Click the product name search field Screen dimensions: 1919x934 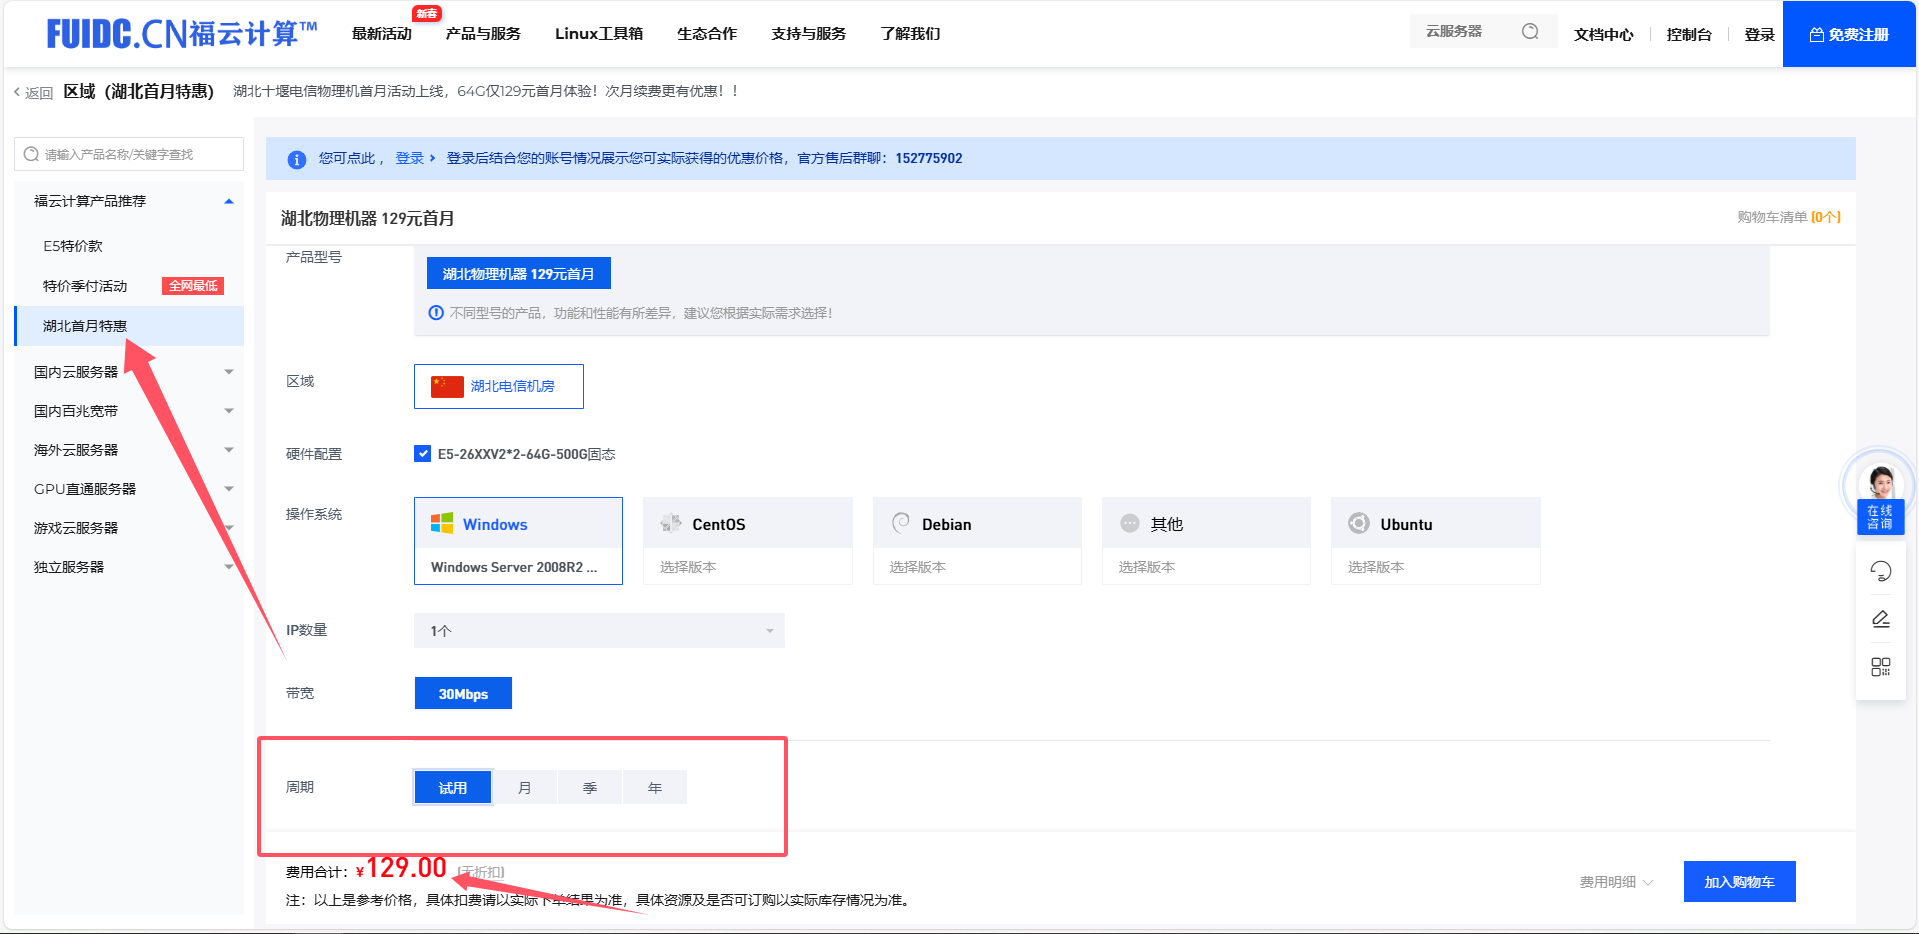[130, 154]
